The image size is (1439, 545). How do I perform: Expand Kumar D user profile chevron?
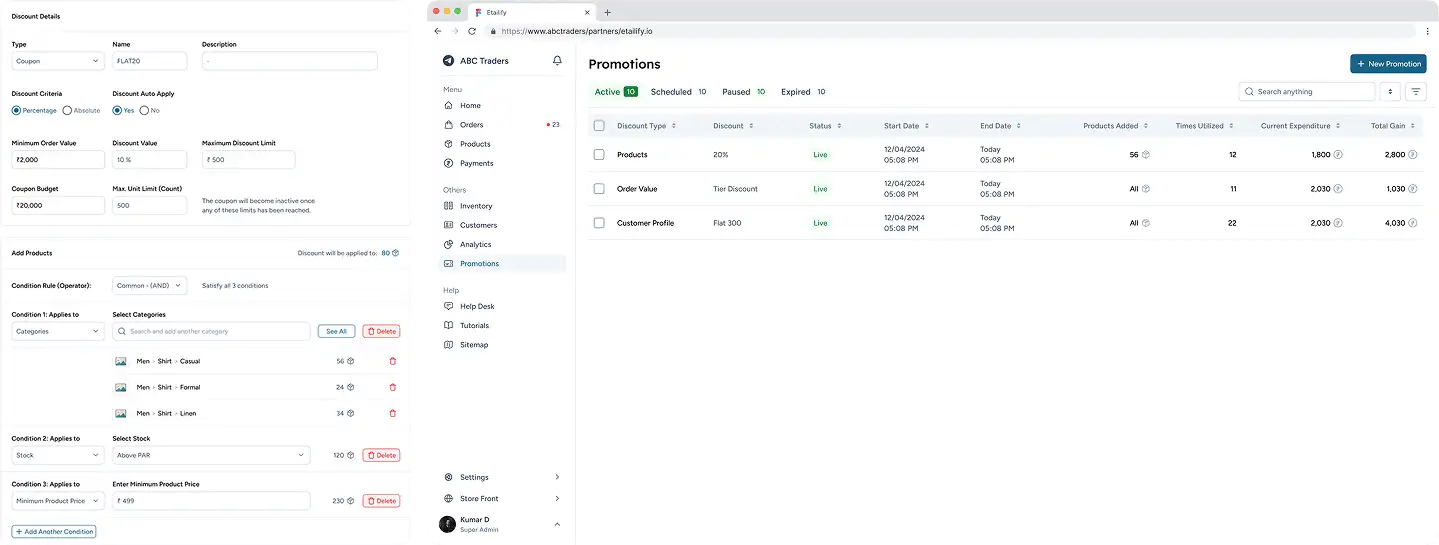click(557, 524)
